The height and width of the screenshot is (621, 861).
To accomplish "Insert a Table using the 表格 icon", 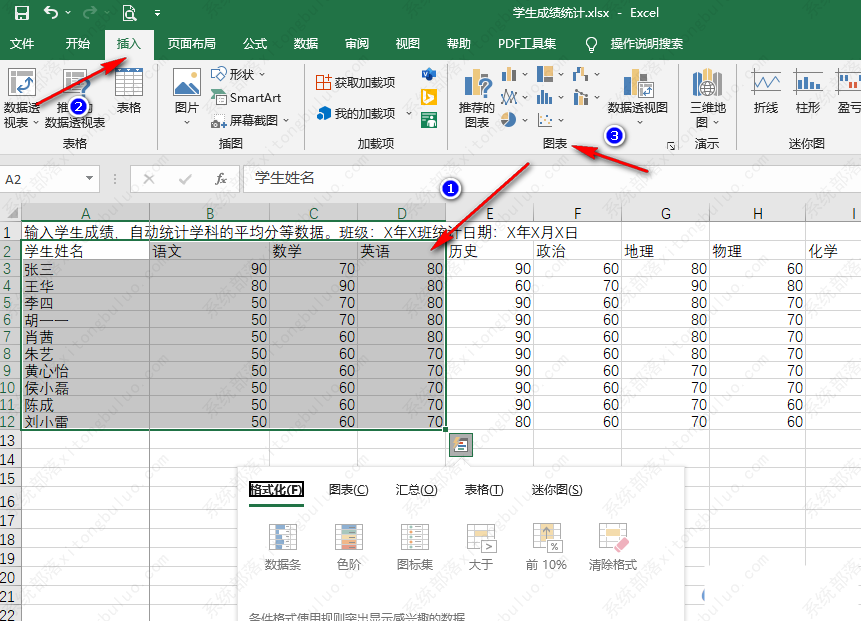I will pyautogui.click(x=129, y=91).
